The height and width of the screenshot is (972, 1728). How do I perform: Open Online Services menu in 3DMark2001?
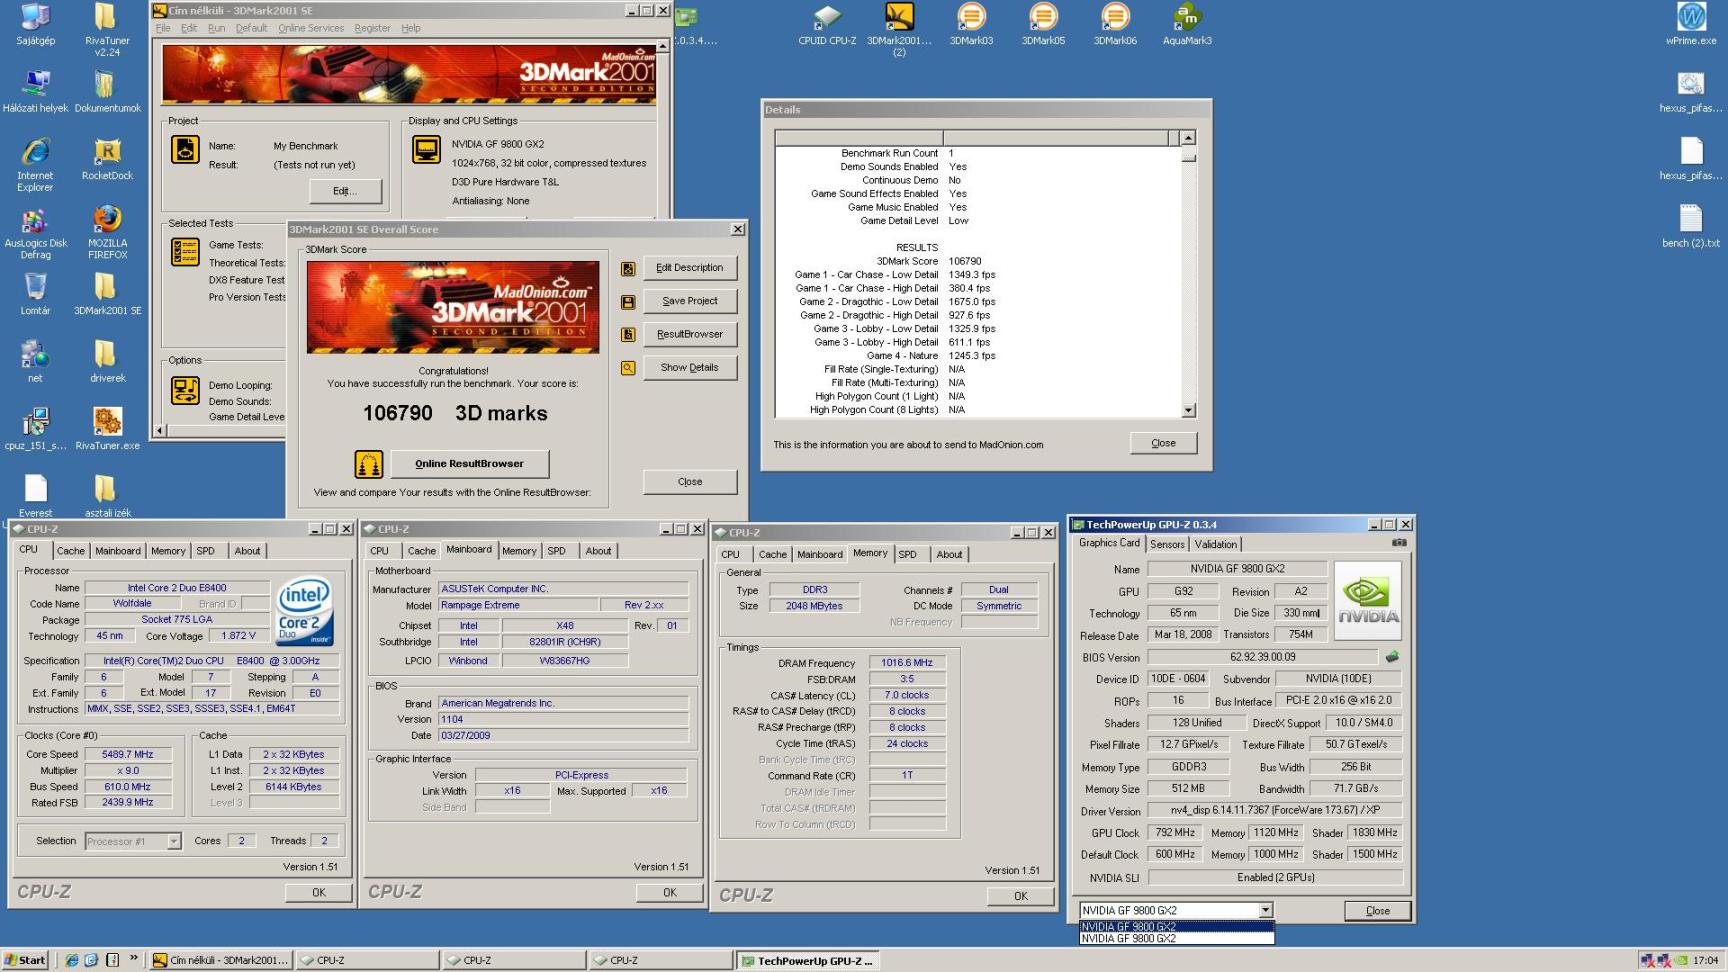[x=310, y=28]
